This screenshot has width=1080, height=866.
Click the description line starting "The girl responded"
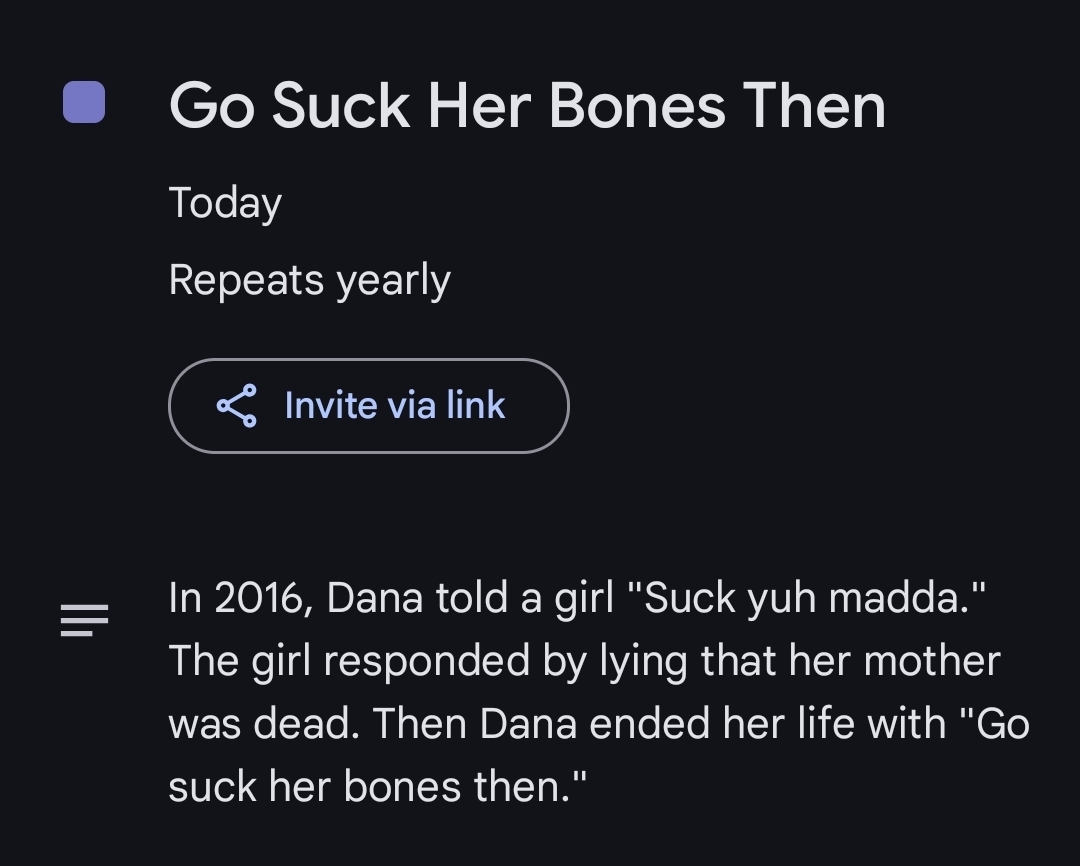coord(584,660)
